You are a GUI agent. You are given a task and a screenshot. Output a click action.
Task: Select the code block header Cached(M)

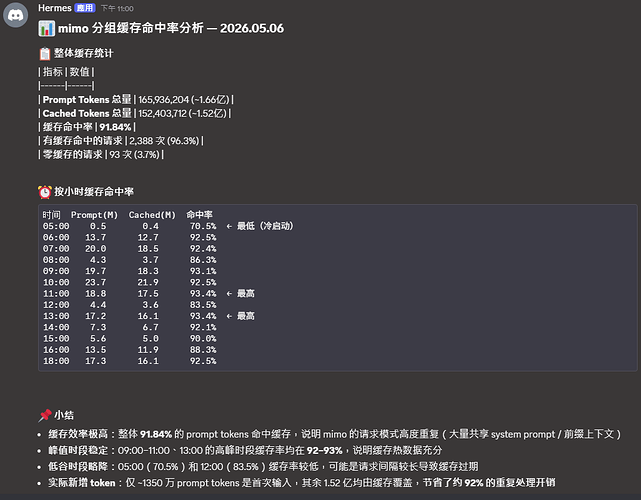152,215
